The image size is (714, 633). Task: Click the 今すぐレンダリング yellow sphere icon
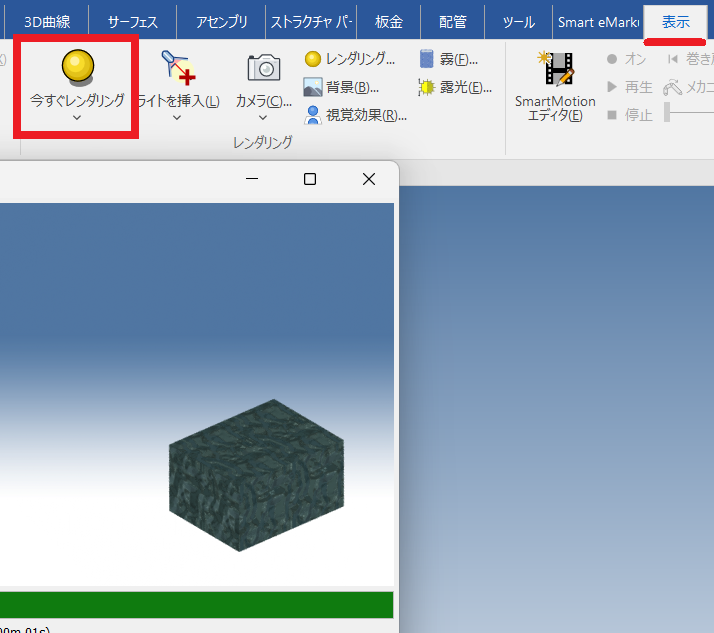(x=78, y=67)
